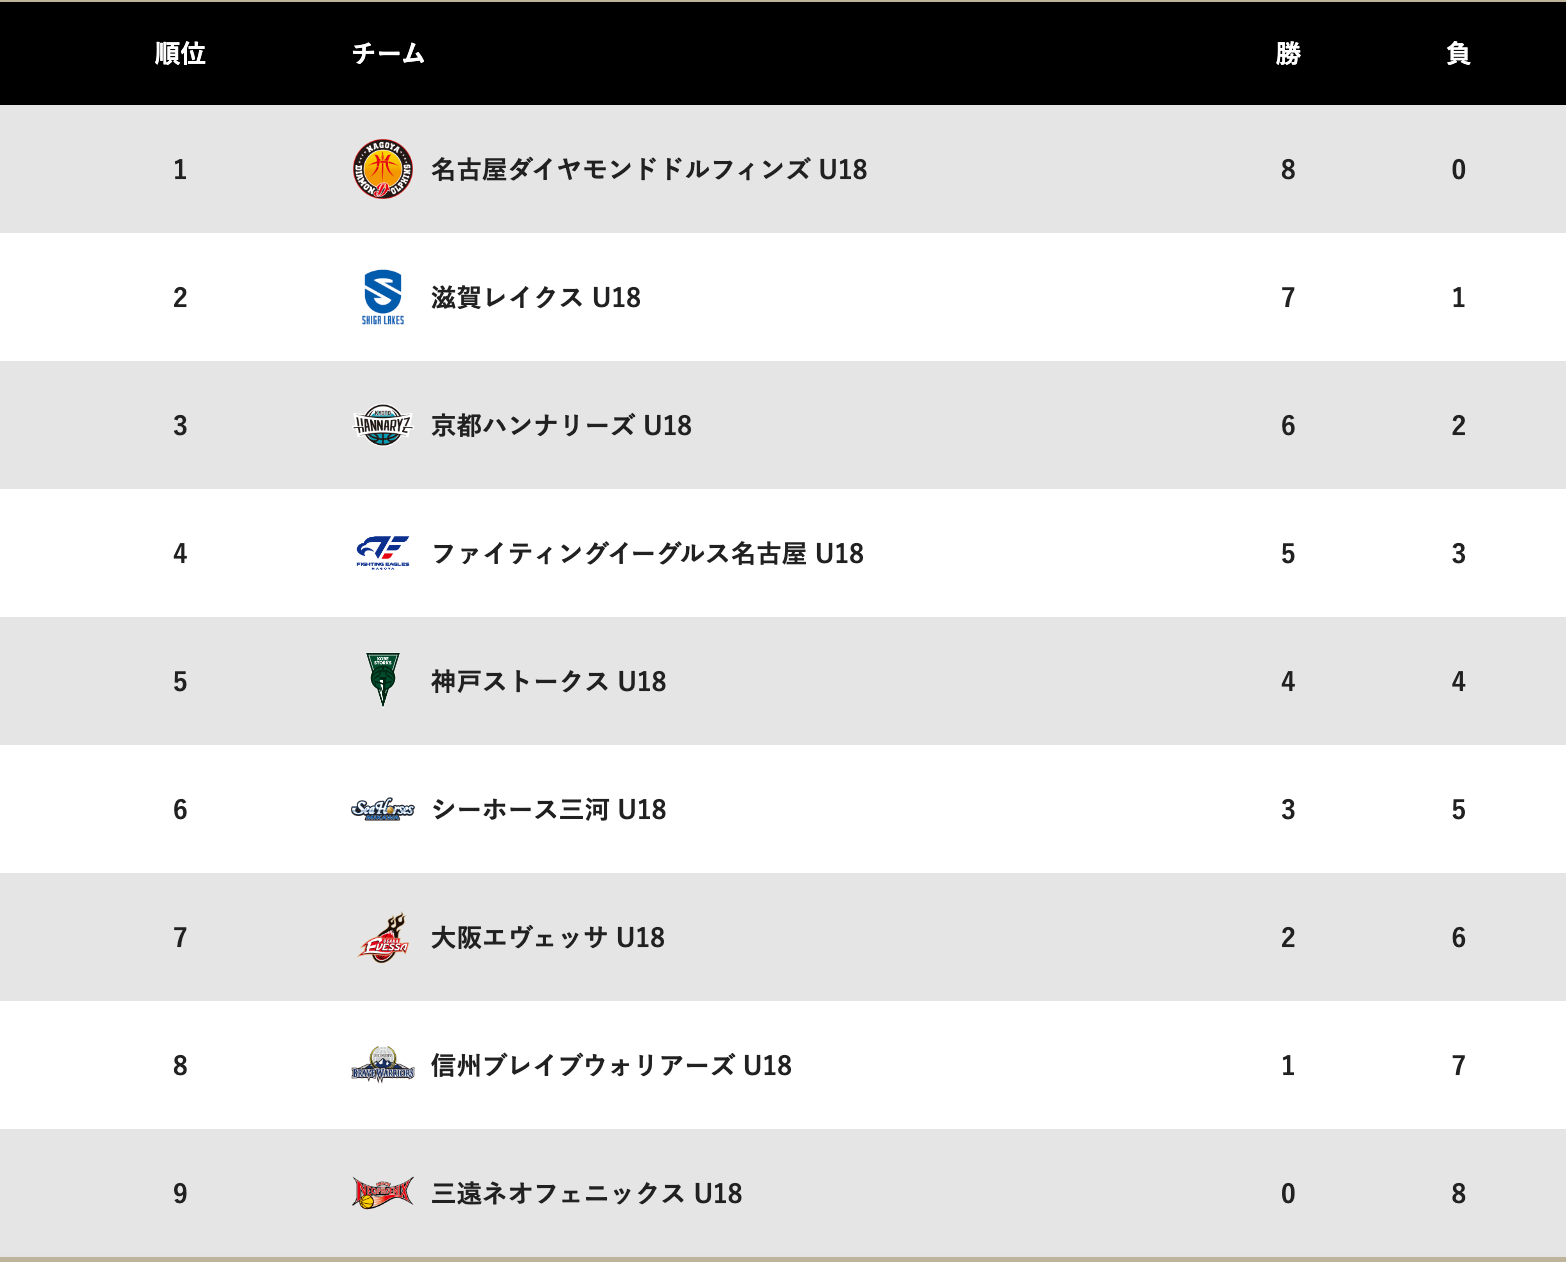Click the 順位 column header
Viewport: 1566px width, 1262px height.
pos(180,53)
